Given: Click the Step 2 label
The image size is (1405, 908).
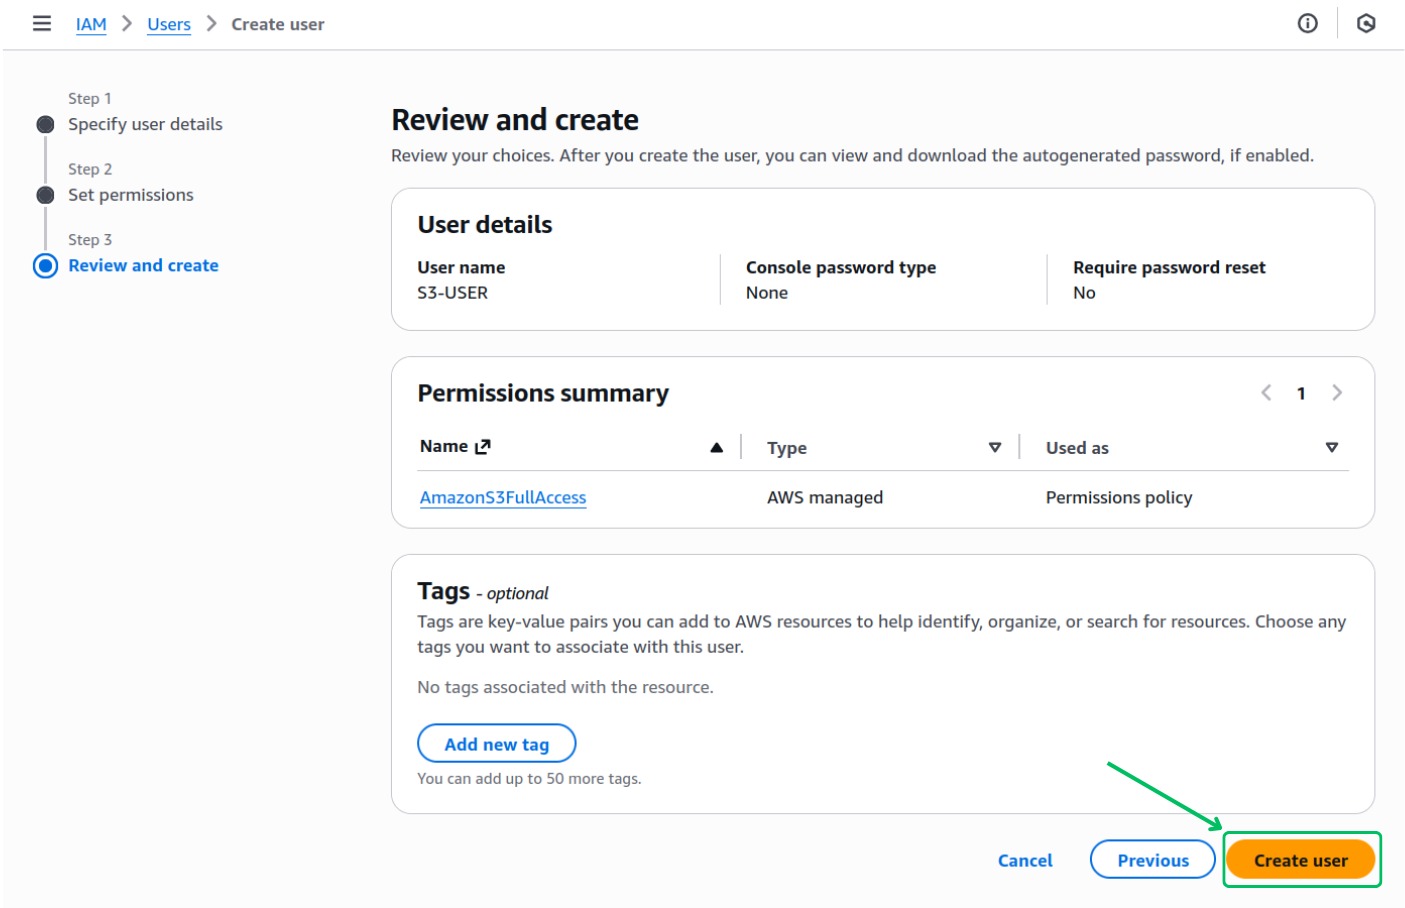Looking at the screenshot, I should pyautogui.click(x=90, y=169).
